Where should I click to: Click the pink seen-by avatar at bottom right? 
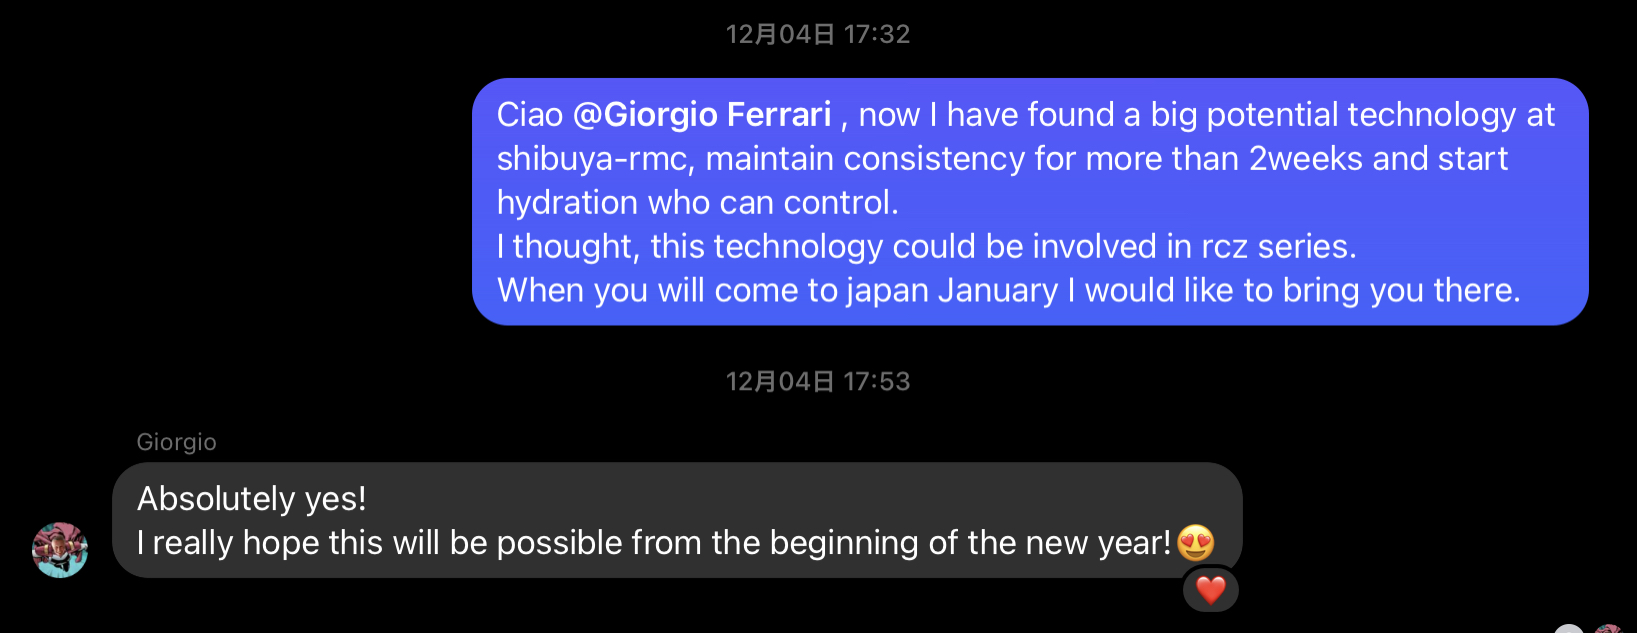tap(1608, 629)
